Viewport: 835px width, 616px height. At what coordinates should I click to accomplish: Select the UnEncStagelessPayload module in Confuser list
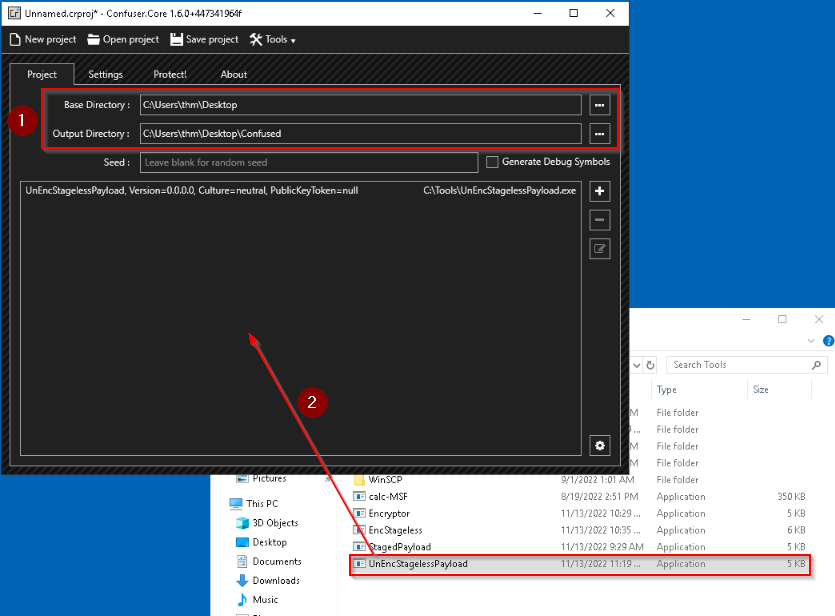click(x=301, y=191)
